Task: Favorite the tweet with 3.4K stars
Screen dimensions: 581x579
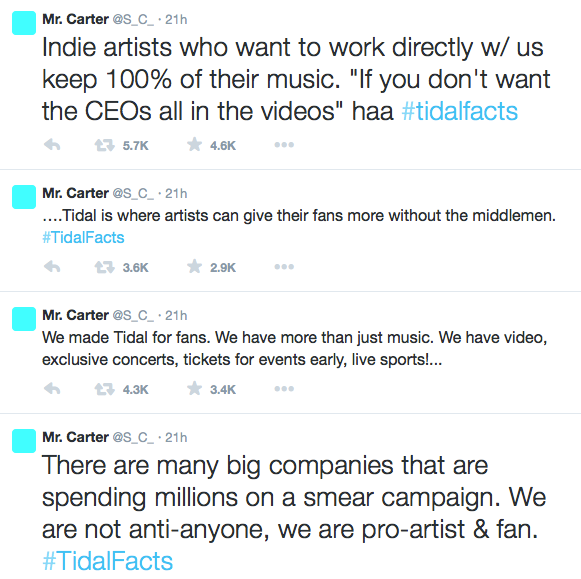Action: [x=194, y=389]
